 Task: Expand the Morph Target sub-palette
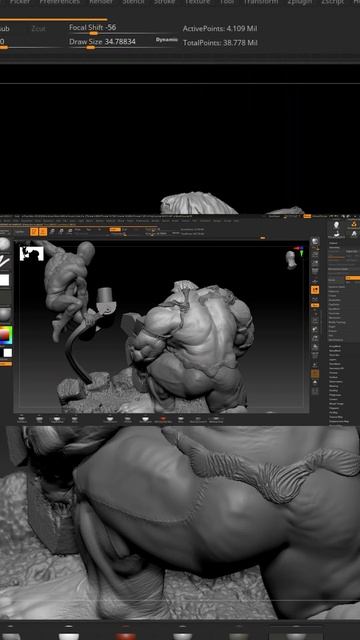point(337,404)
